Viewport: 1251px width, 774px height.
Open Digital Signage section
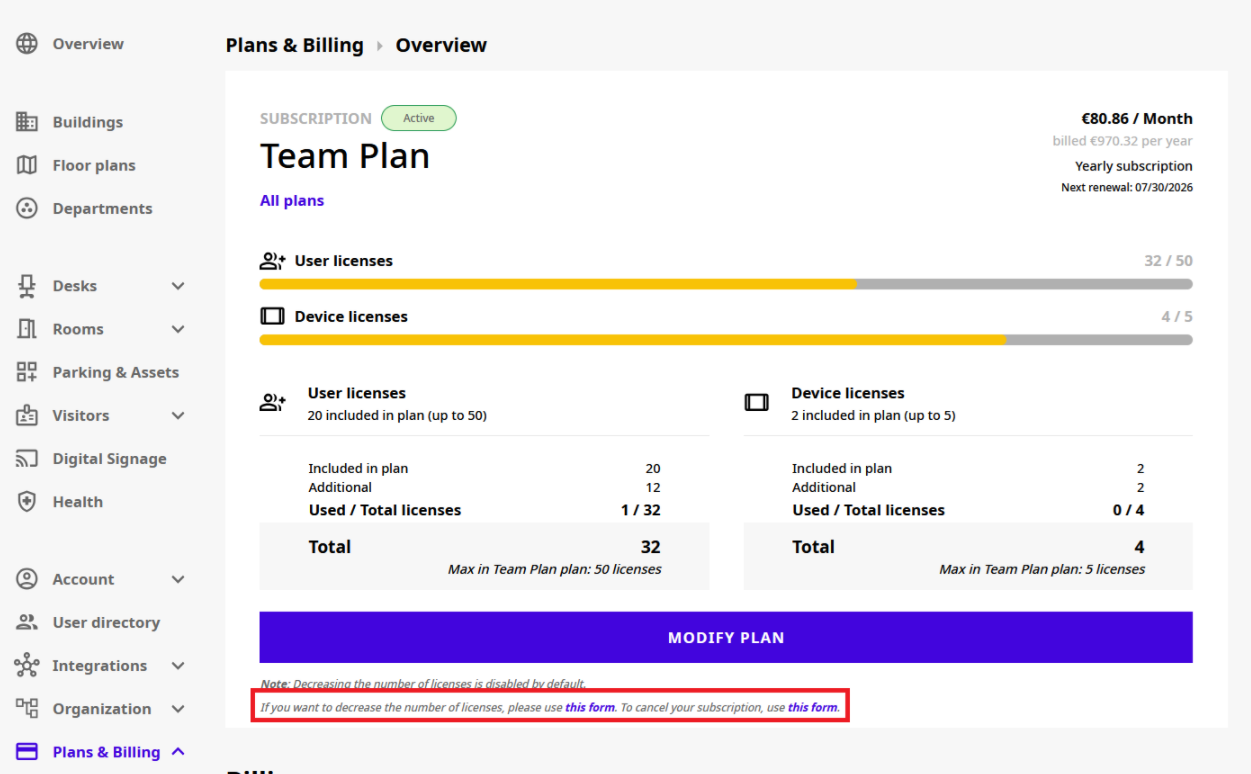[x=110, y=459]
